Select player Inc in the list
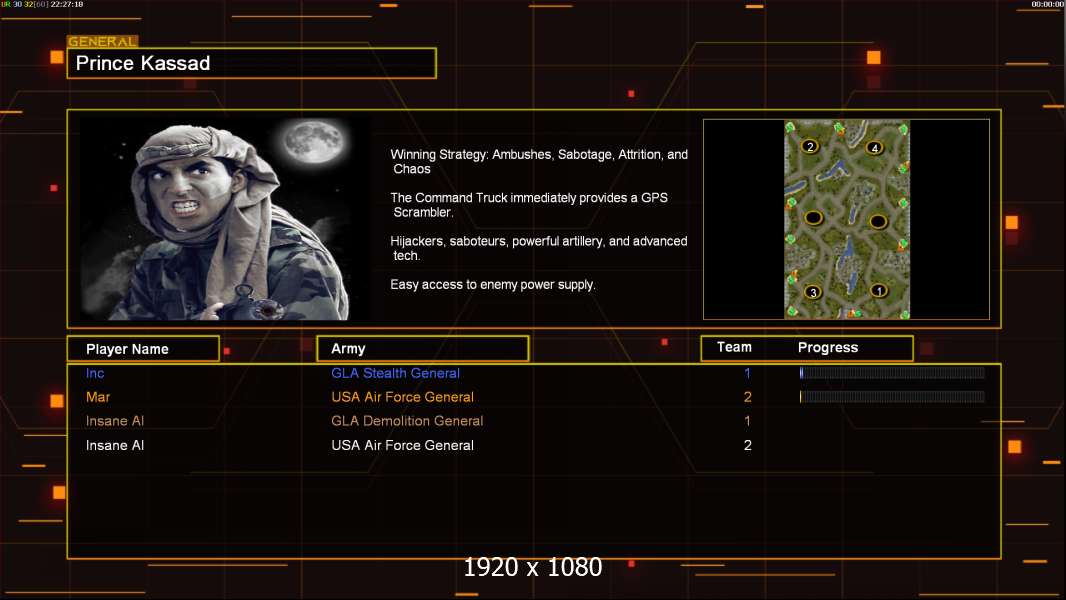1066x600 pixels. click(x=95, y=373)
